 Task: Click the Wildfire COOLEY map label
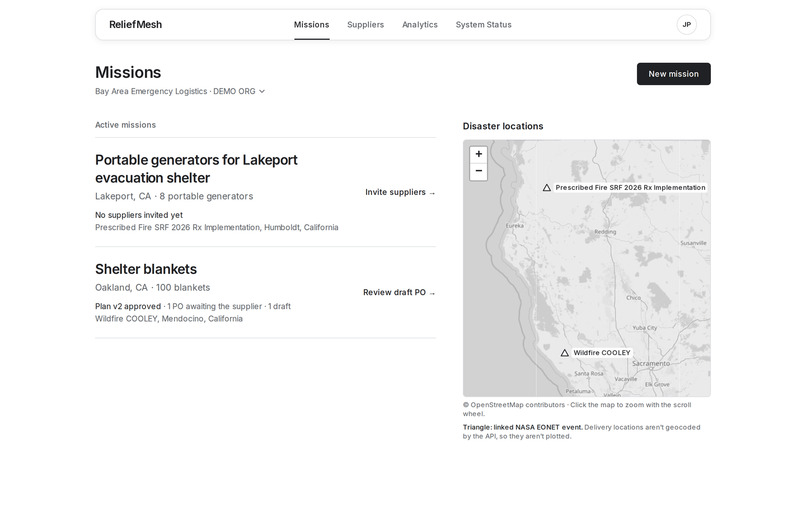coord(601,353)
